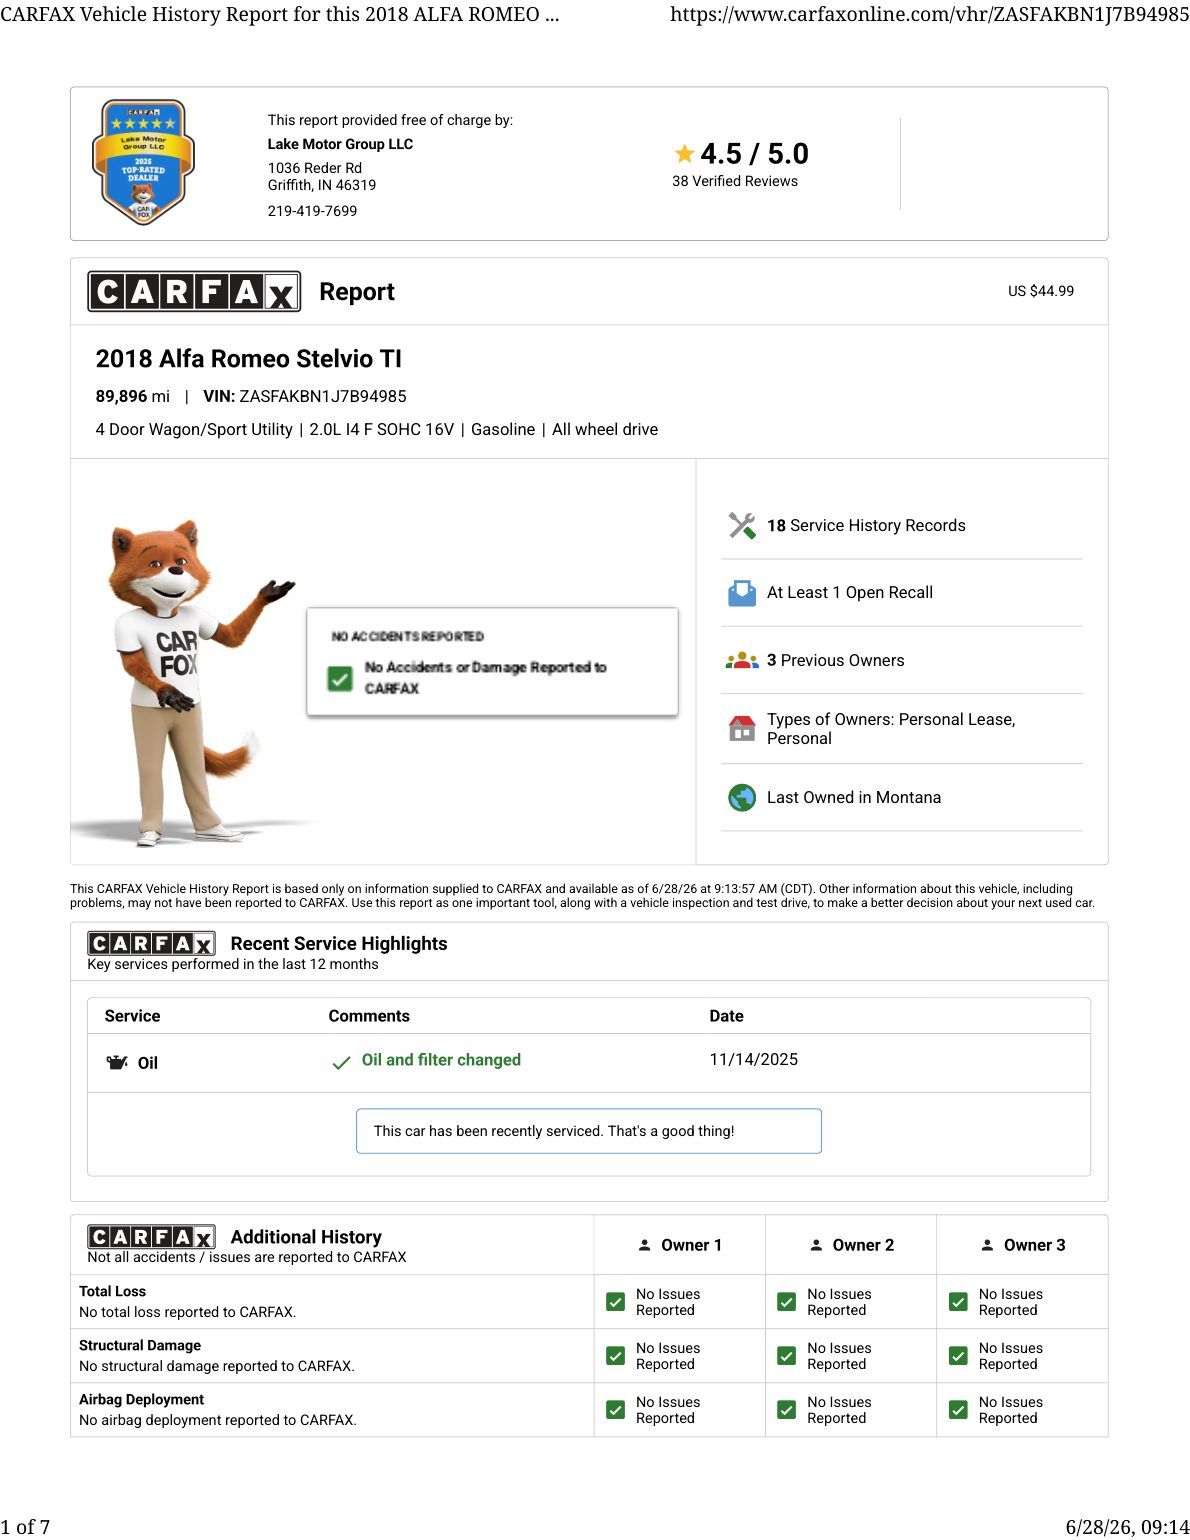
Task: Click the Recent Service Highlights heading
Action: tap(339, 944)
